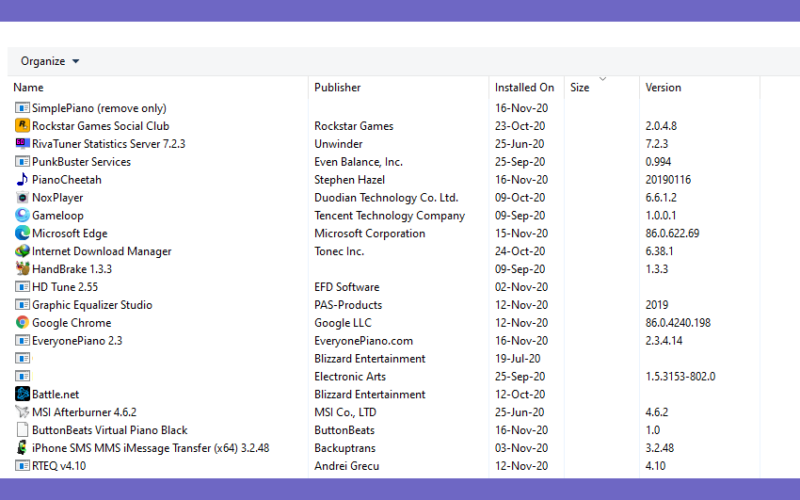Click version 20190116 cell
The image size is (800, 500).
click(668, 180)
